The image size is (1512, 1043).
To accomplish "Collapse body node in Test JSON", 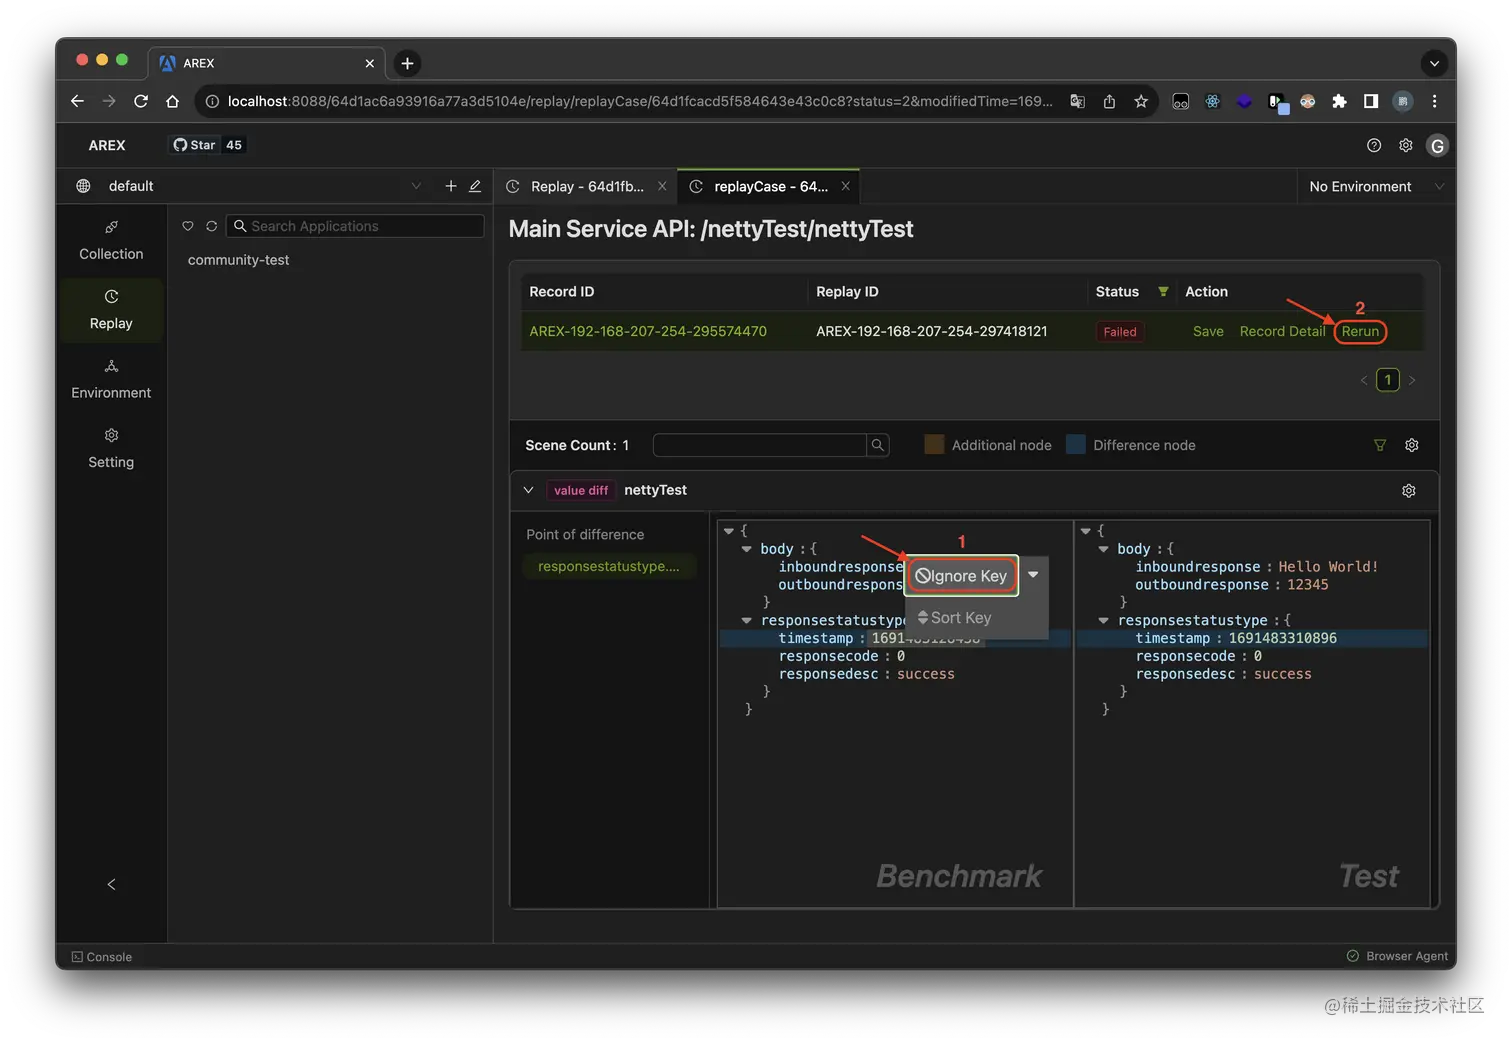I will 1103,549.
